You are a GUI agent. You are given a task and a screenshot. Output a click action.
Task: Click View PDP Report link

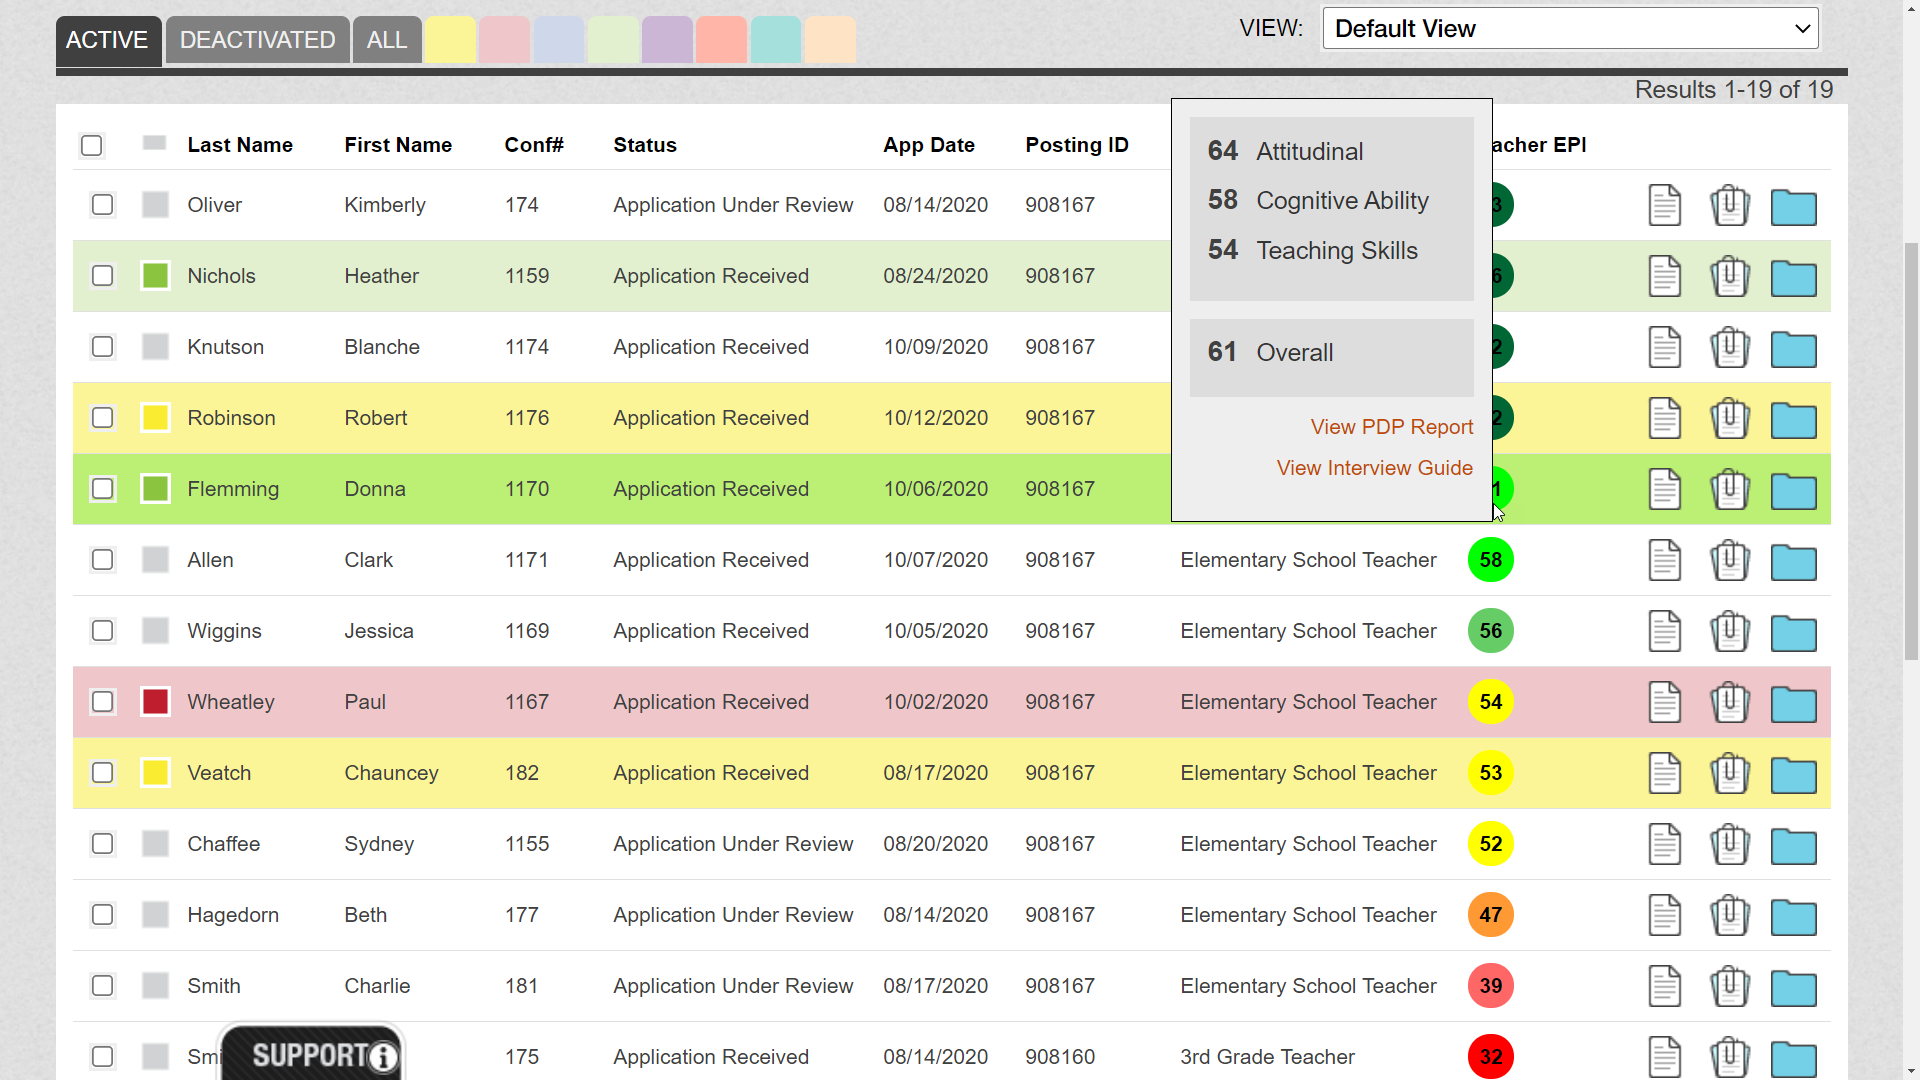(x=1392, y=427)
